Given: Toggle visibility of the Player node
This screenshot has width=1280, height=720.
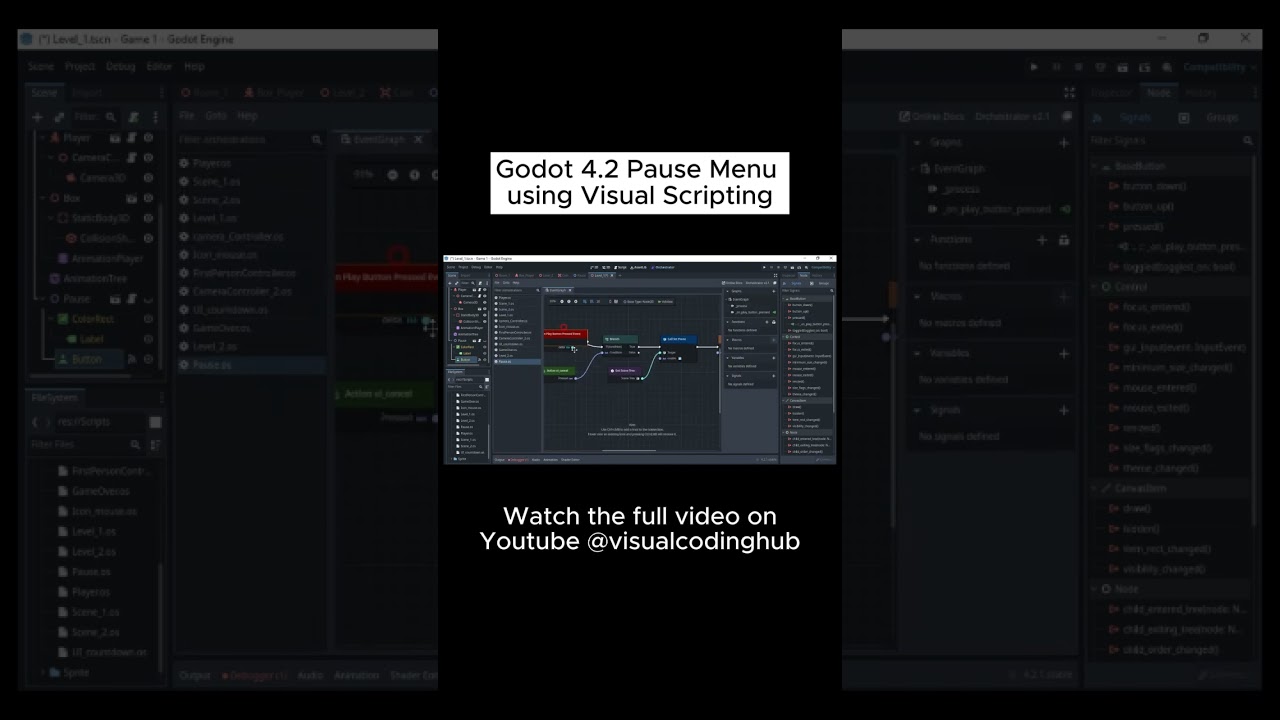Looking at the screenshot, I should [148, 138].
